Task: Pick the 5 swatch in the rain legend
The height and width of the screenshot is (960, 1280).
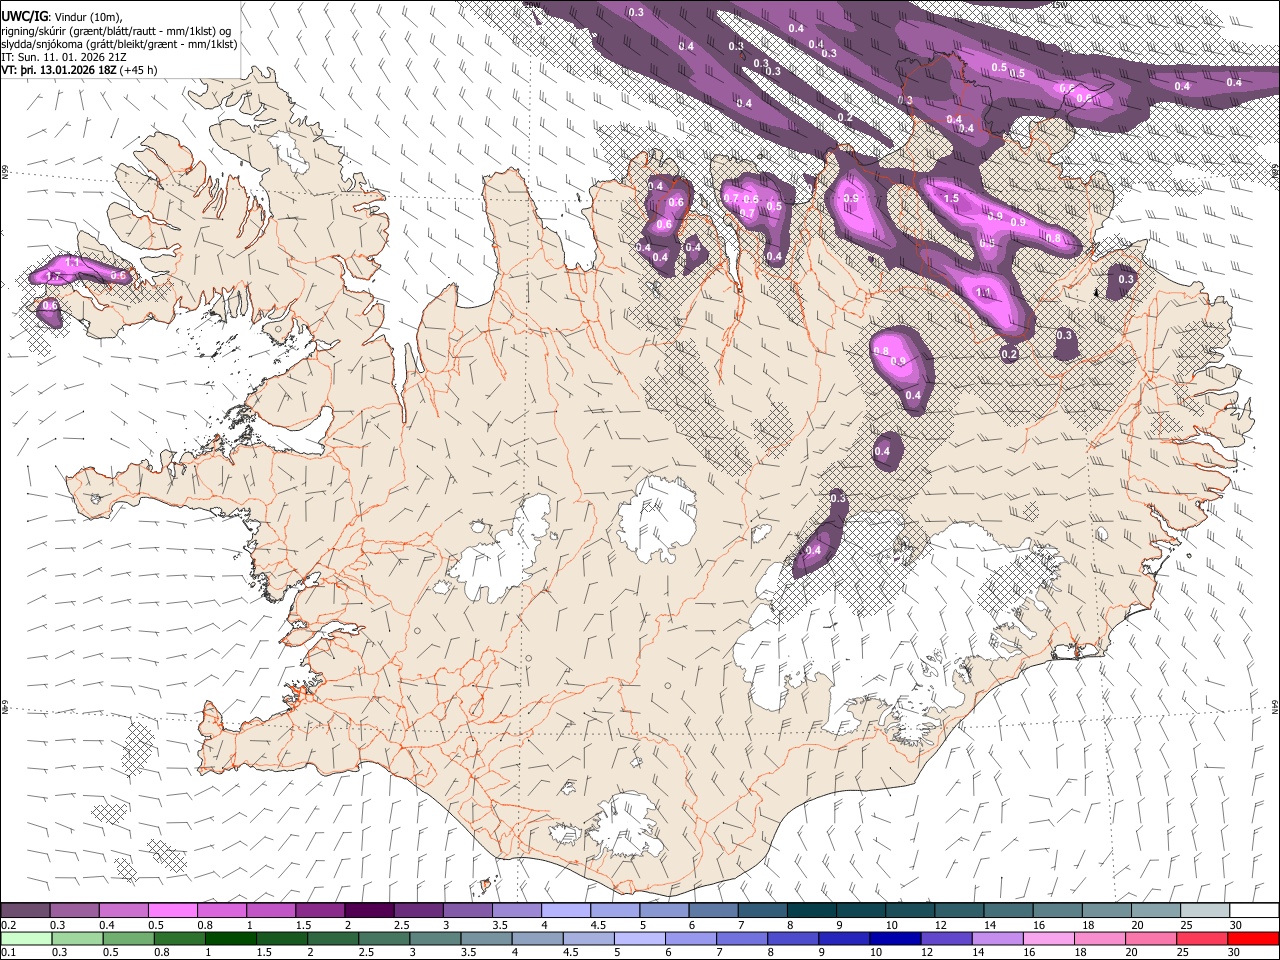Action: 639,938
